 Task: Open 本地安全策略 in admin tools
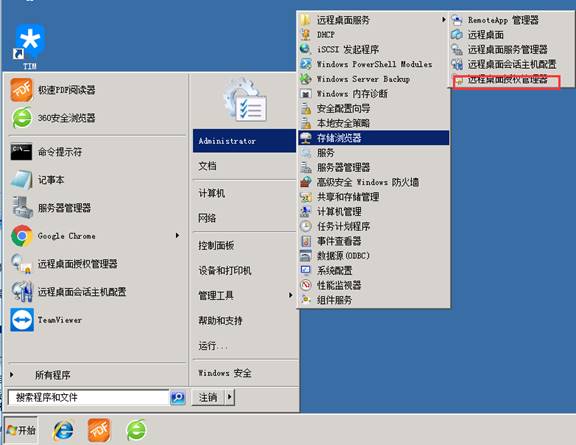pyautogui.click(x=374, y=123)
